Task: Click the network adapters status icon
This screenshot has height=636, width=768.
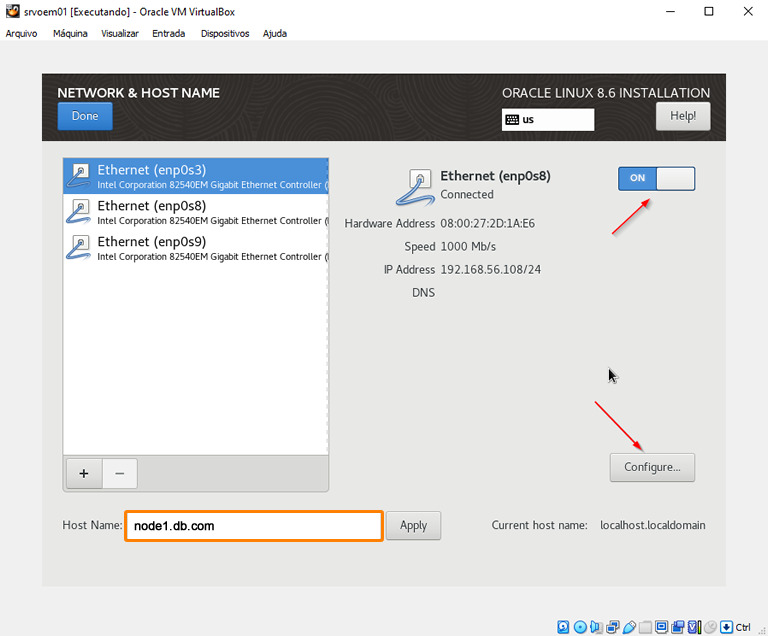Action: pos(613,627)
